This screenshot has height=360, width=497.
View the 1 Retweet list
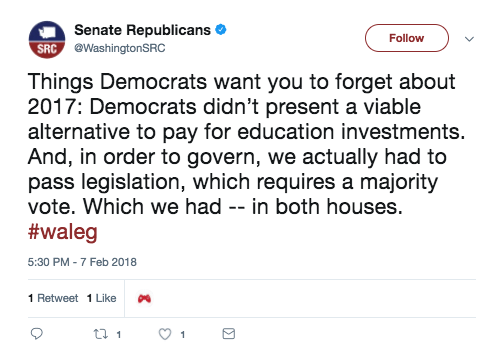point(53,298)
